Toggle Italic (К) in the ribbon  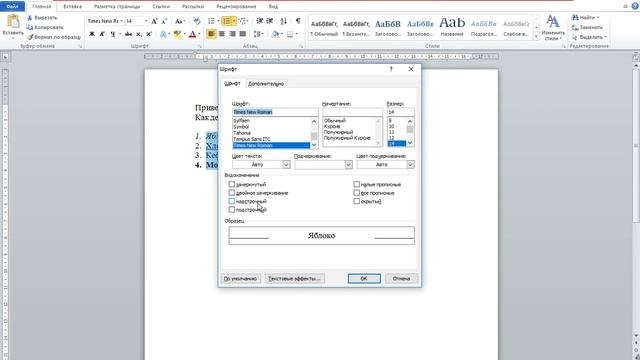pos(102,34)
